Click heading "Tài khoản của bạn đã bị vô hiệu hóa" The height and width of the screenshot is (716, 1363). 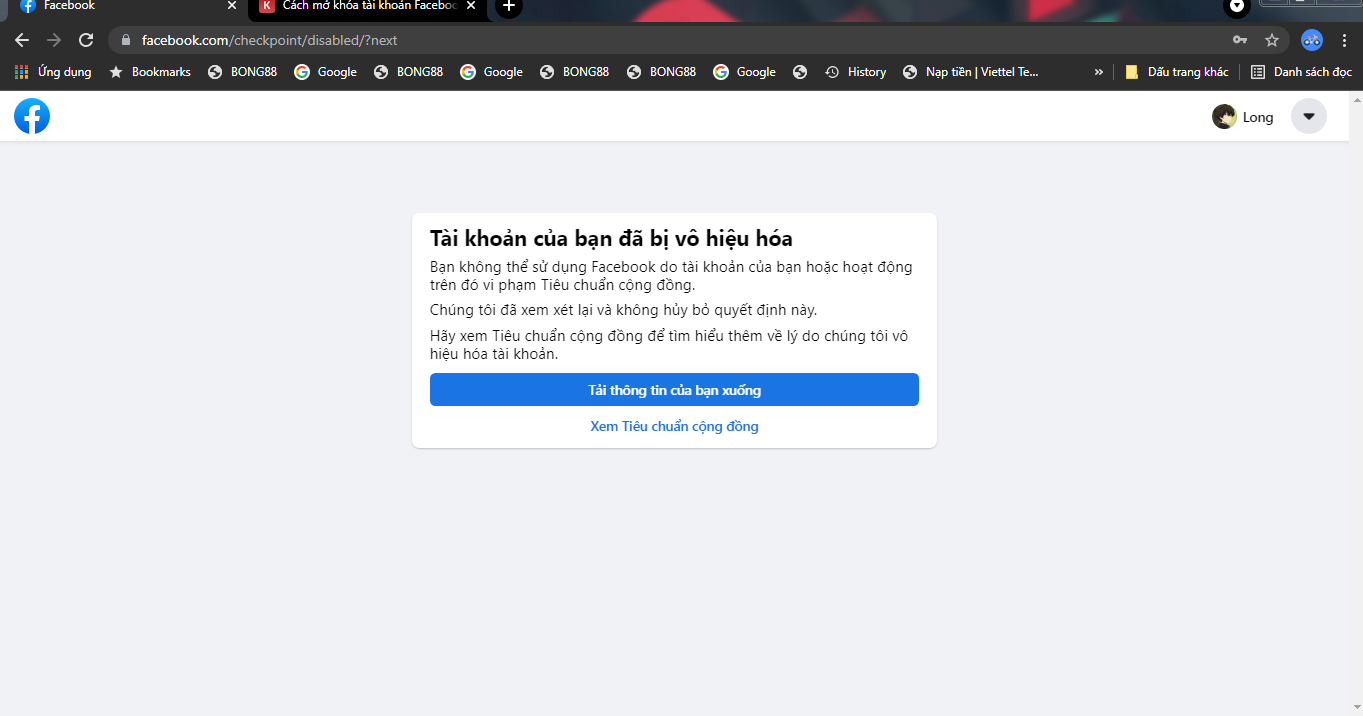611,239
